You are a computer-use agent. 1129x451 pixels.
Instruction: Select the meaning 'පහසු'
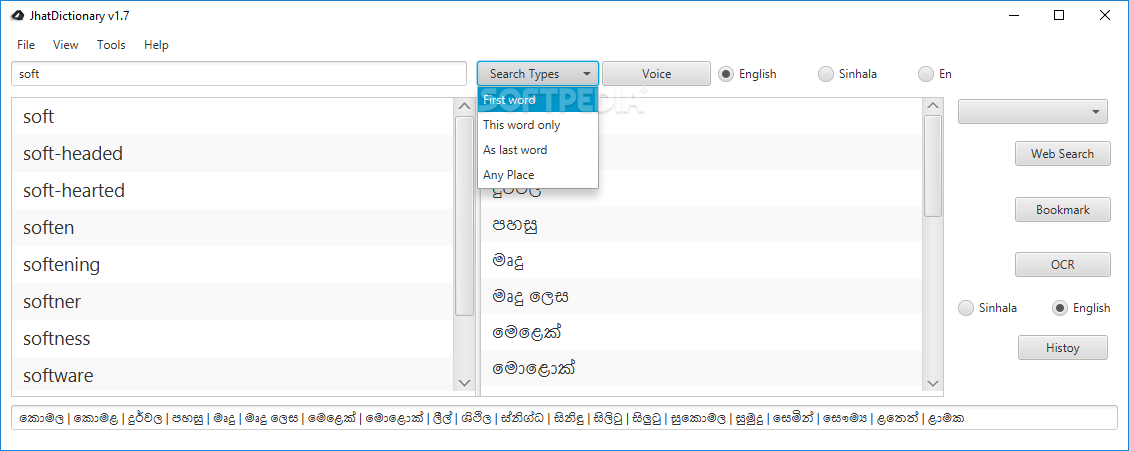(x=701, y=224)
